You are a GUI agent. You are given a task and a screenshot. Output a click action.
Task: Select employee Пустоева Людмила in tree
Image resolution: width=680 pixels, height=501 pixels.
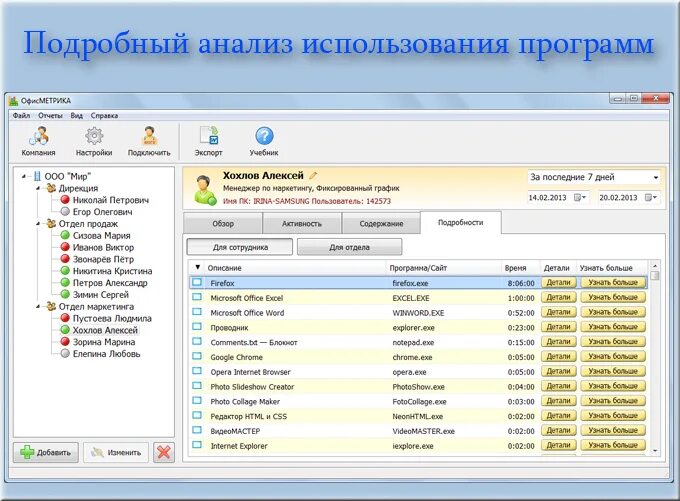[x=112, y=318]
